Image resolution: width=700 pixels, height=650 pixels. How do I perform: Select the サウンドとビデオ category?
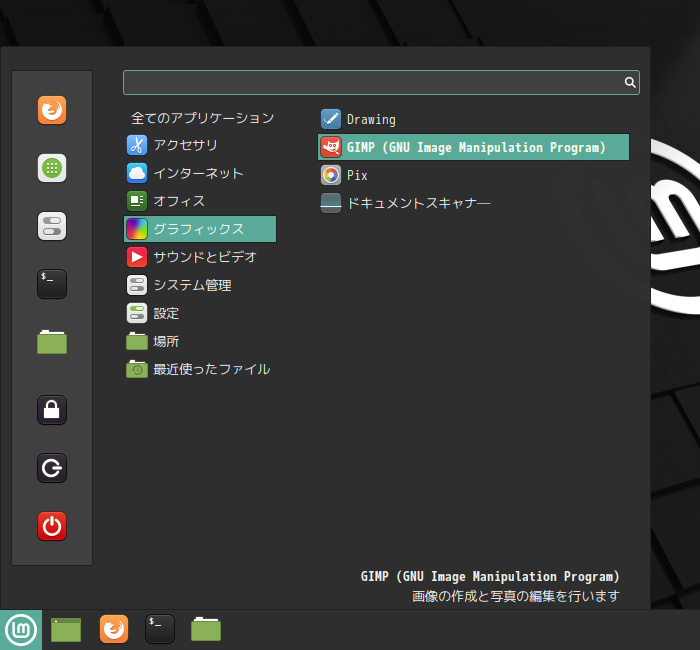(x=200, y=257)
